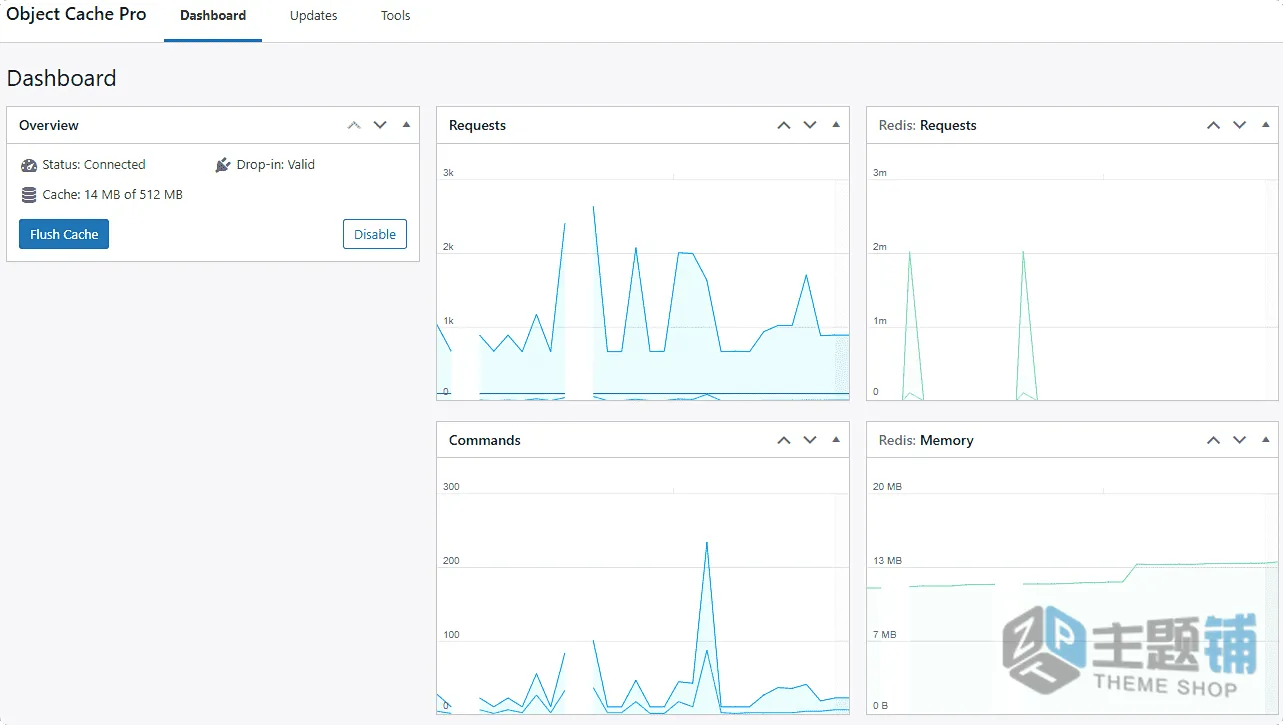Click the Disable button
Screen dimensions: 1283x725
point(375,234)
